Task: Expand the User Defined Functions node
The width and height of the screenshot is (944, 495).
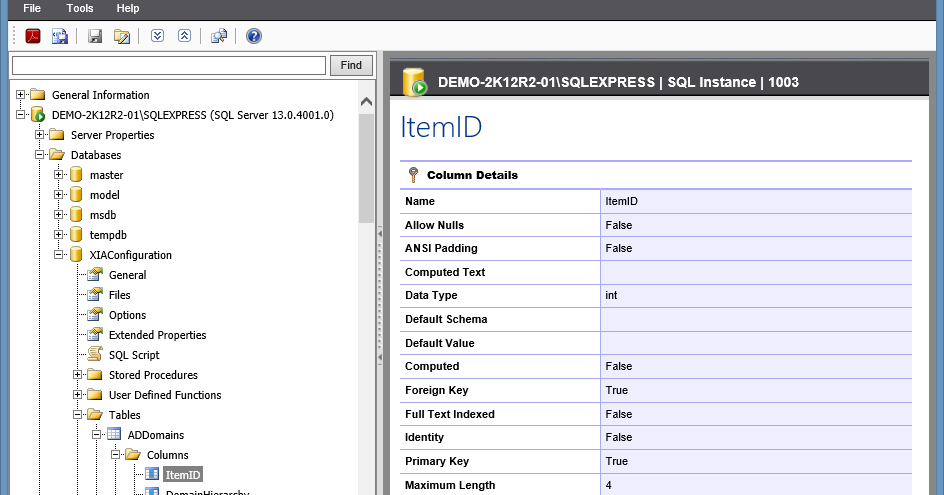Action: coord(78,394)
